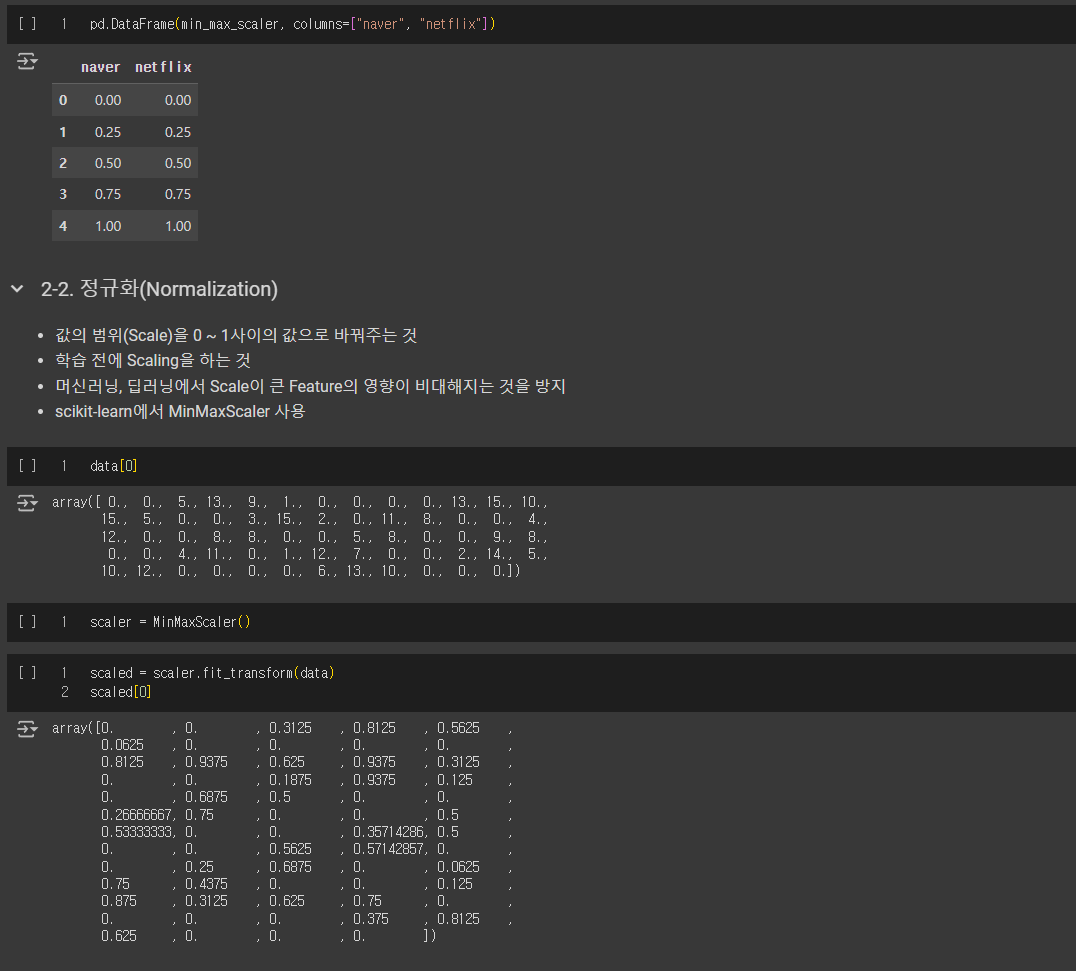Click the value 0.57142857 in the scaled output
The width and height of the screenshot is (1076, 971).
[x=388, y=850]
